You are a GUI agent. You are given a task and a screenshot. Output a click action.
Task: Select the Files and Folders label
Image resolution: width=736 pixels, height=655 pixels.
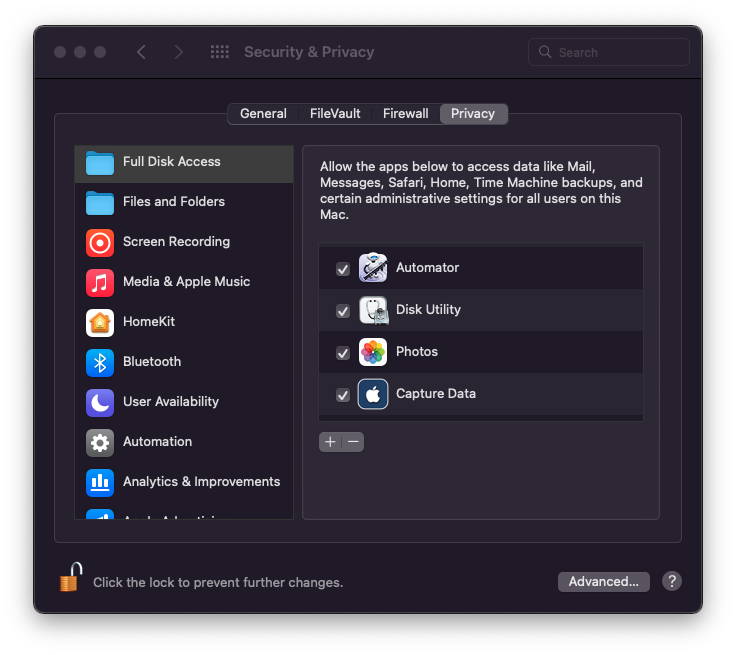tap(174, 201)
